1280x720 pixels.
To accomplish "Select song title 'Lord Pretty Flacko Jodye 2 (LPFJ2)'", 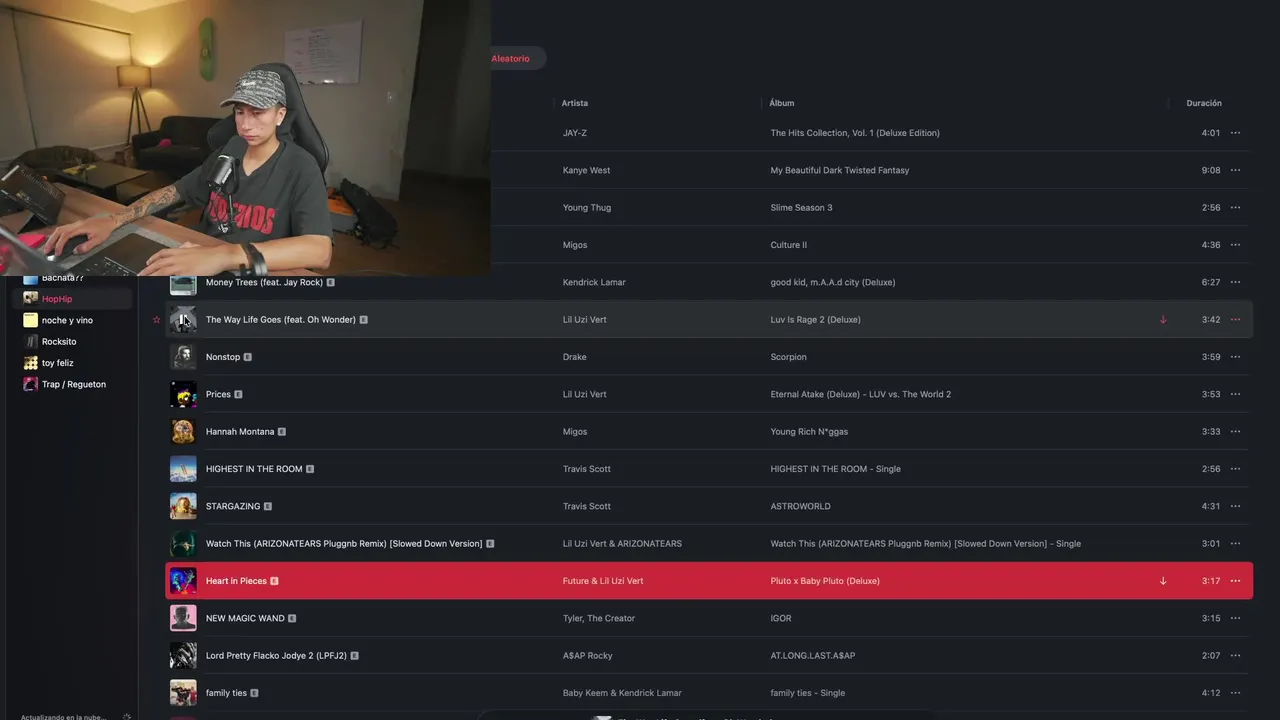I will (276, 656).
